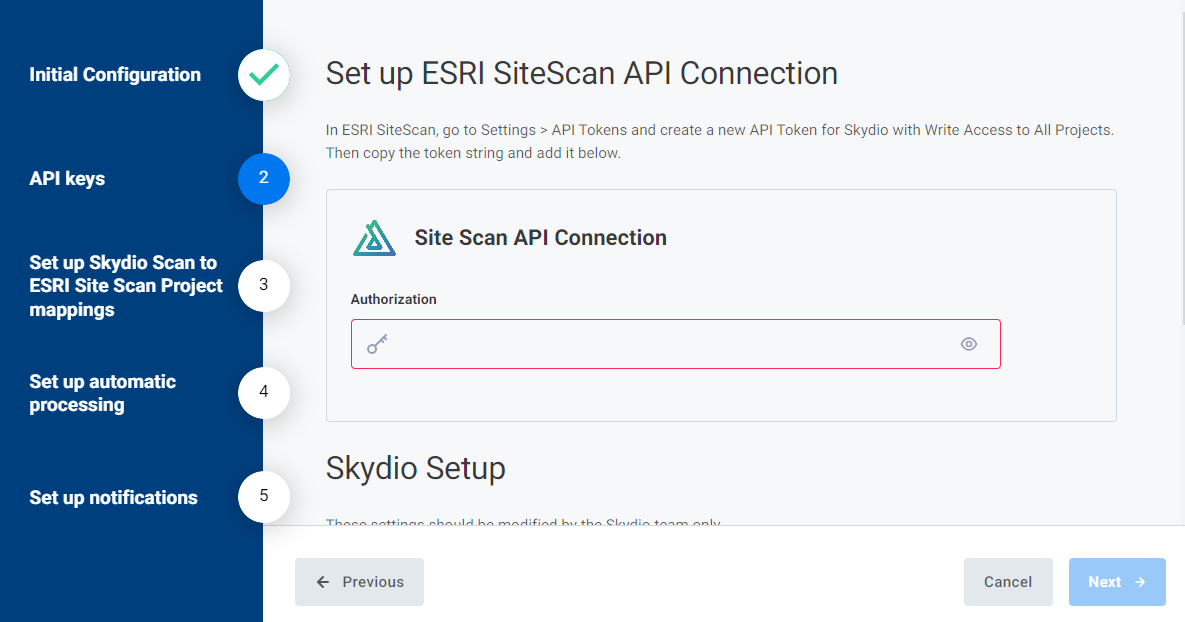
Task: Click the Site Scan logo icon
Action: (374, 238)
